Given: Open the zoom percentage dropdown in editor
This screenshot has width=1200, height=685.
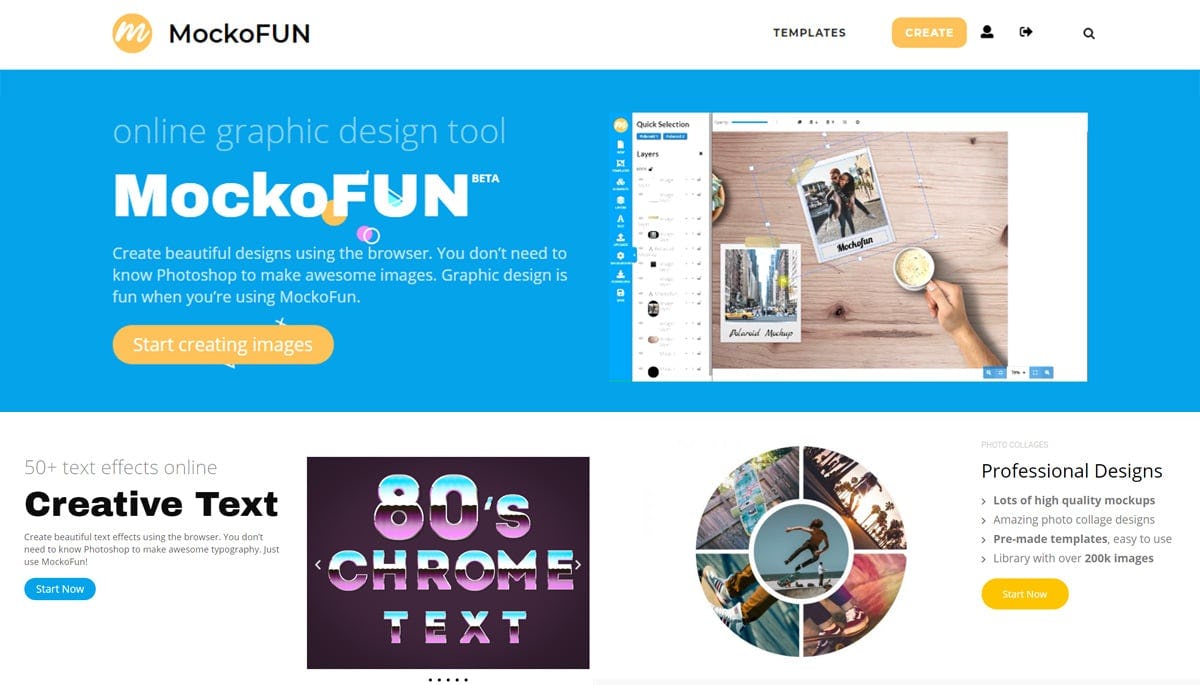Looking at the screenshot, I should click(1018, 372).
